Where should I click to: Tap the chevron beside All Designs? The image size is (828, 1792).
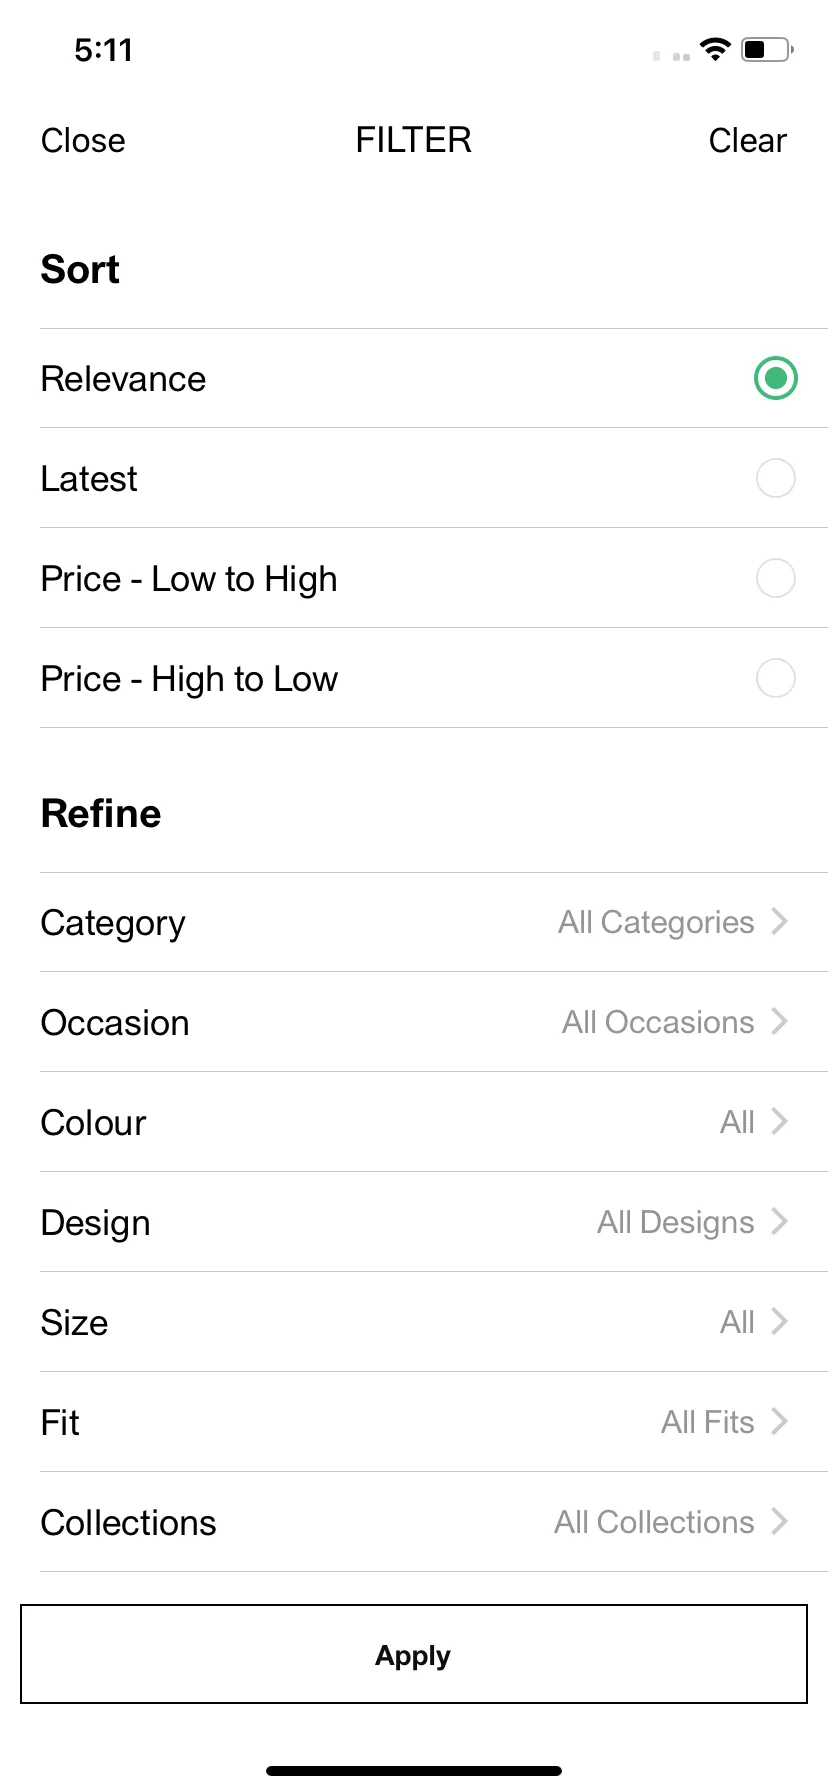780,1221
